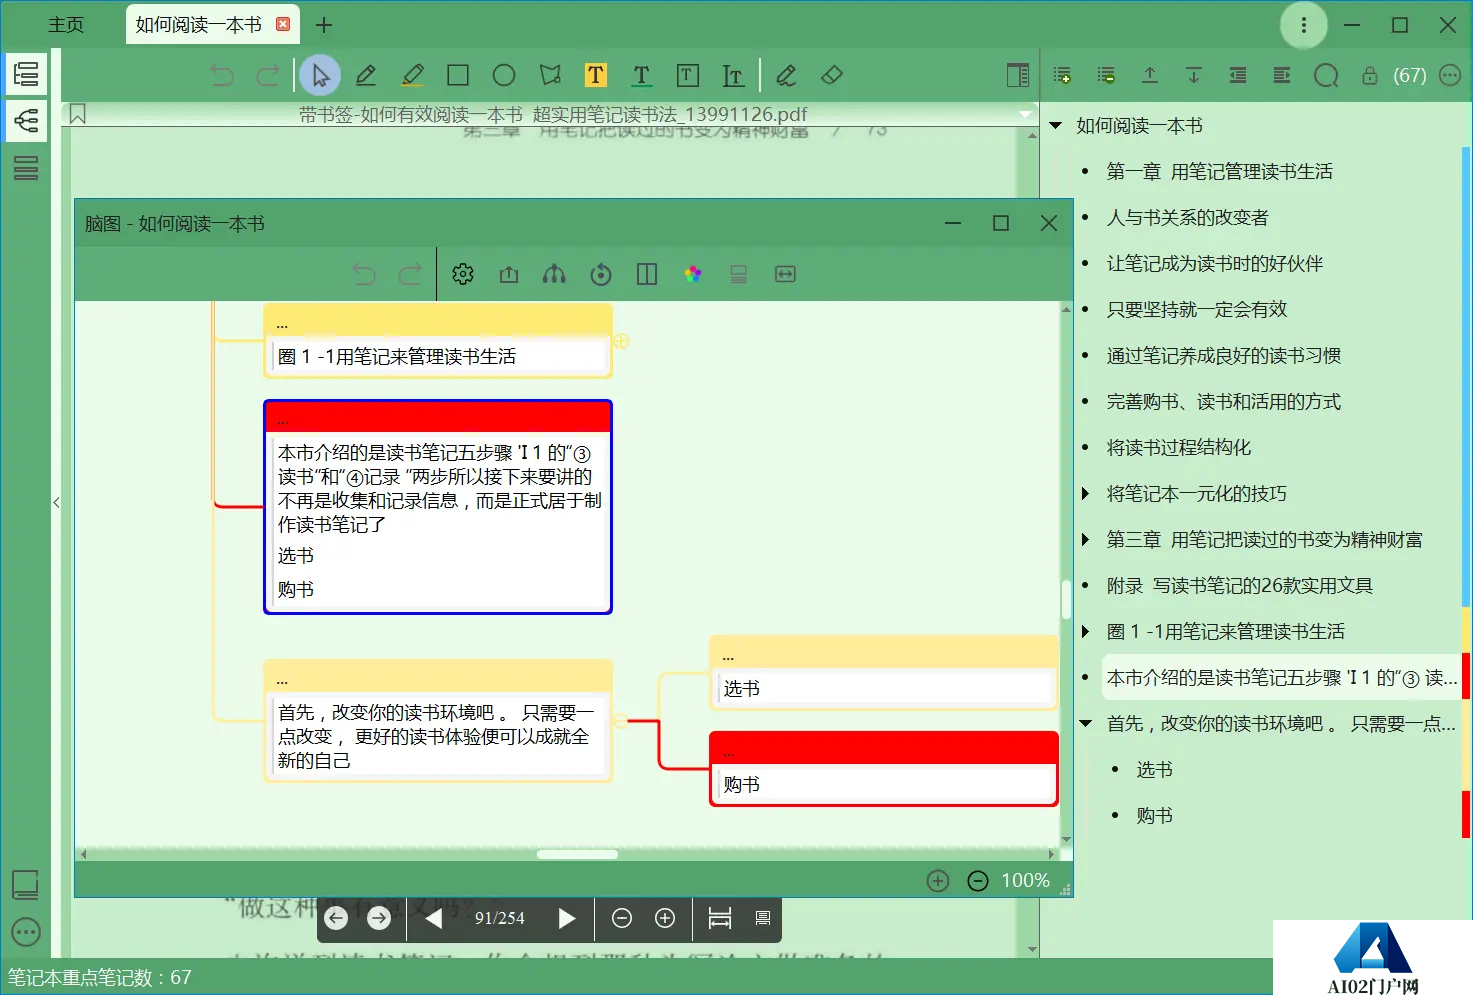The height and width of the screenshot is (995, 1473).
Task: Open the outline list view in left sidebar
Action: (26, 74)
